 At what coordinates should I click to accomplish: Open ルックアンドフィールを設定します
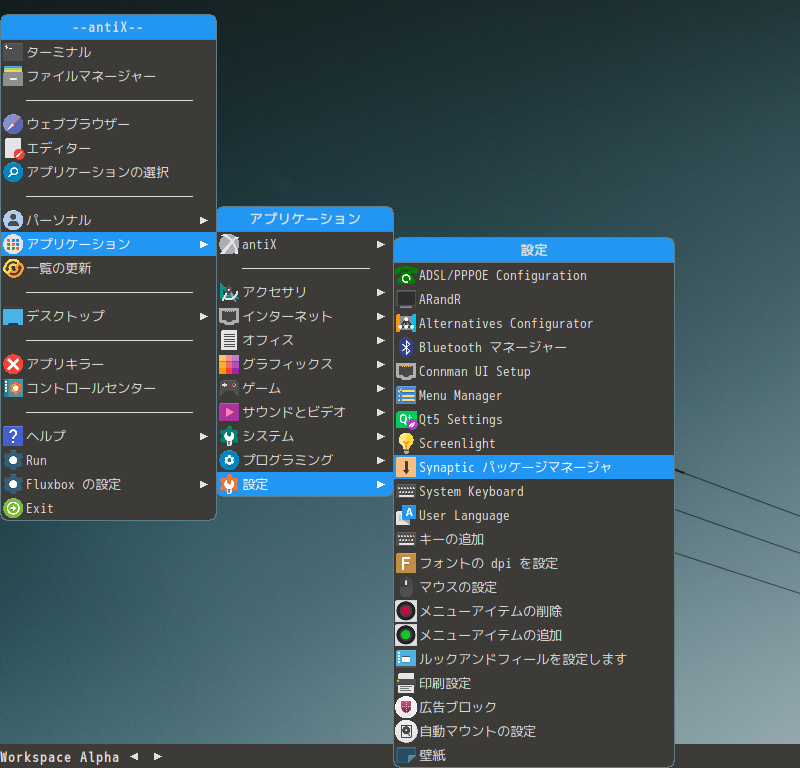click(x=534, y=659)
